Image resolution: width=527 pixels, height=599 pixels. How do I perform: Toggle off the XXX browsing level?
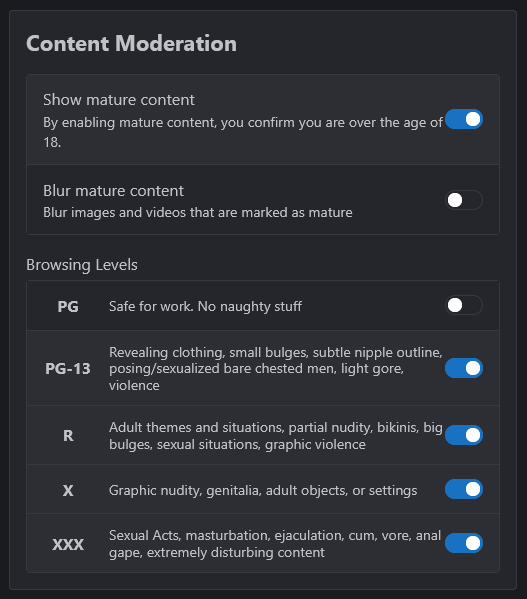(464, 543)
